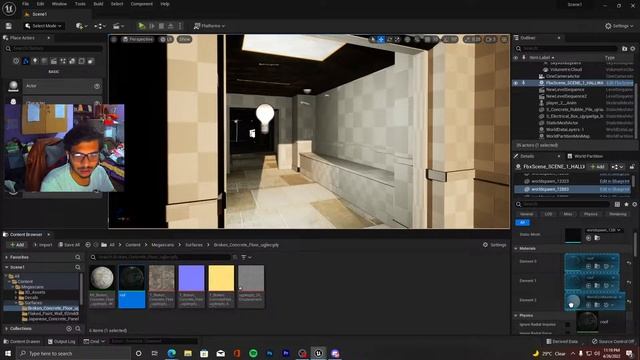The image size is (640, 360).
Task: Select CineCameraActor in the Outliner
Action: pos(562,76)
